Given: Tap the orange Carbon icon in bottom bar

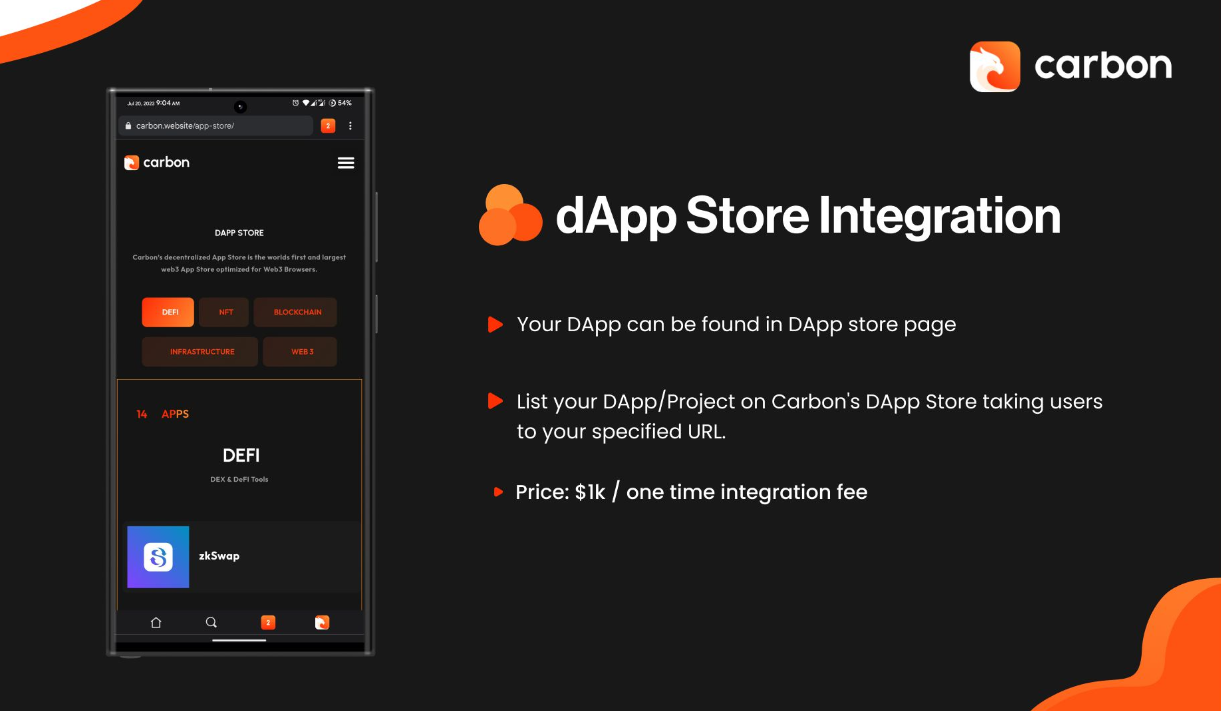Looking at the screenshot, I should click(321, 621).
